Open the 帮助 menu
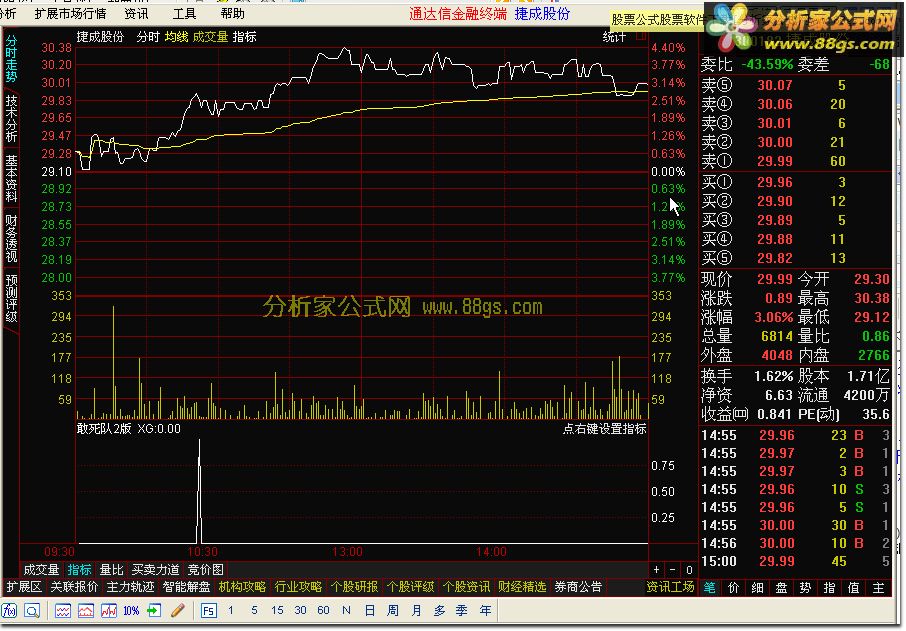The height and width of the screenshot is (631, 906). pos(232,13)
